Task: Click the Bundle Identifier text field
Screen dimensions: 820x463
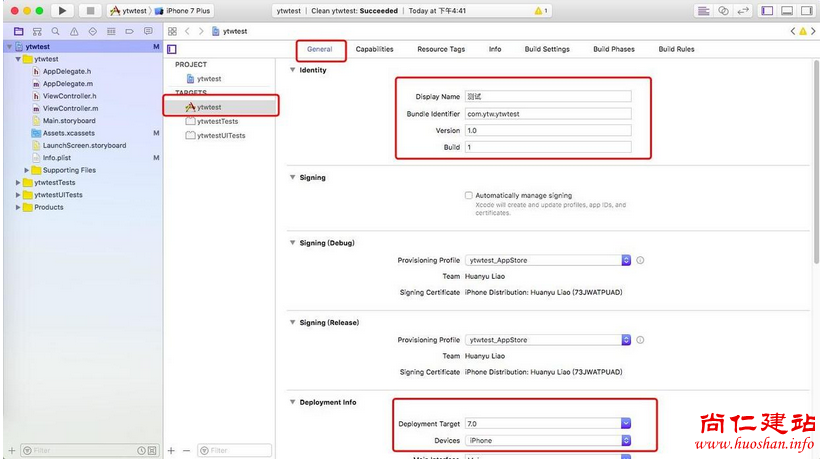Action: point(548,114)
